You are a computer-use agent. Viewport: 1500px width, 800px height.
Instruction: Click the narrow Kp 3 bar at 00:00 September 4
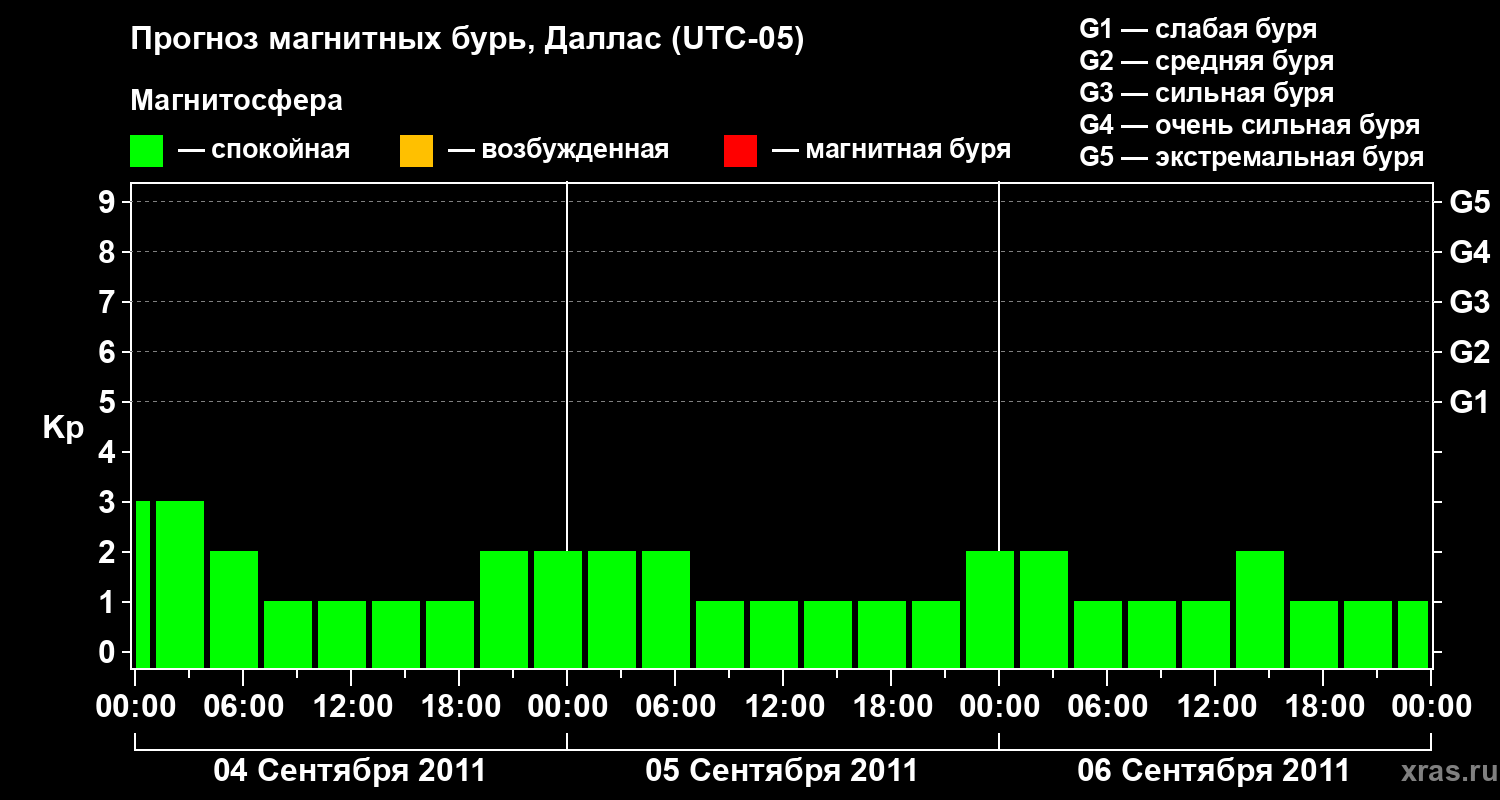pos(142,584)
